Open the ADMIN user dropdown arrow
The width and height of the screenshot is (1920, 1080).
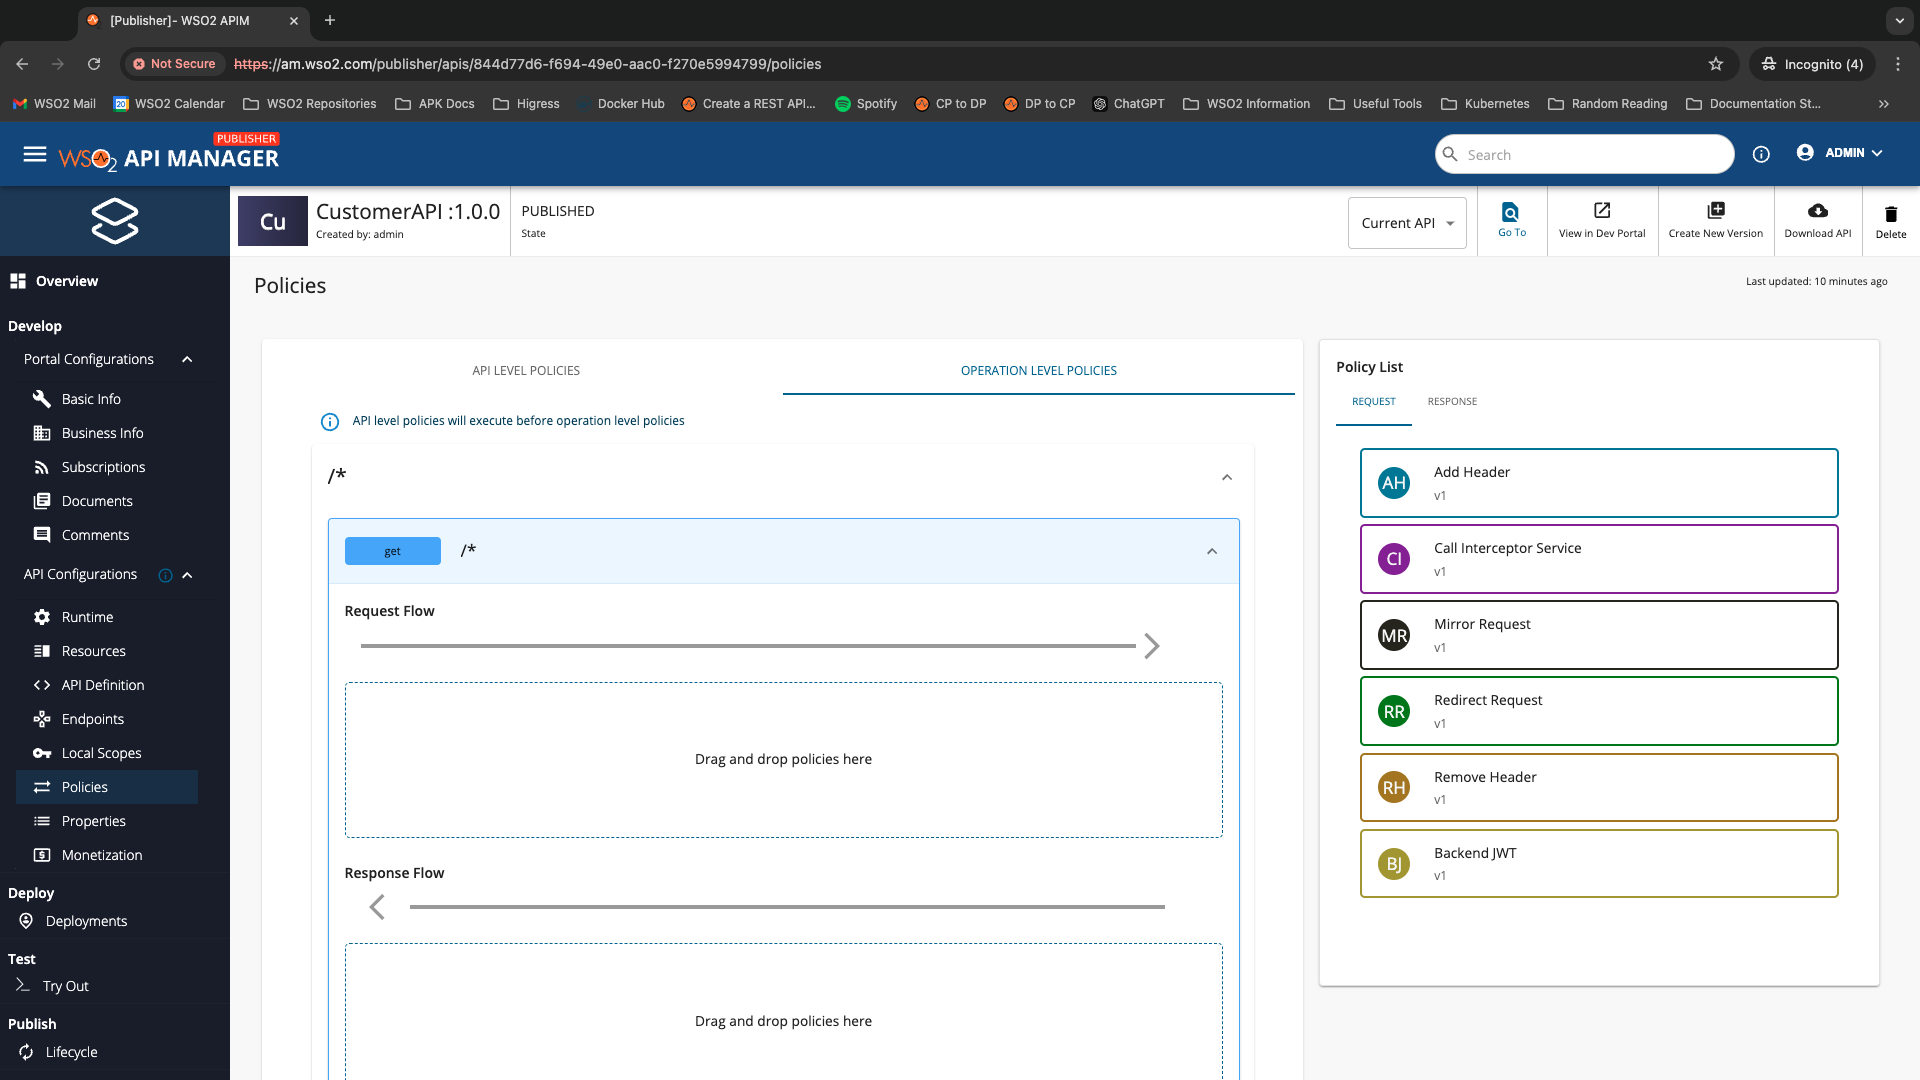[x=1877, y=153]
